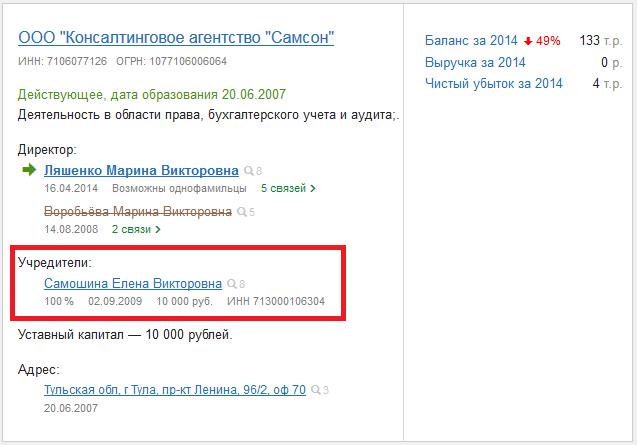Click the search icon next to Воробьёва Марина Викторовна
The width and height of the screenshot is (637, 445).
point(241,212)
